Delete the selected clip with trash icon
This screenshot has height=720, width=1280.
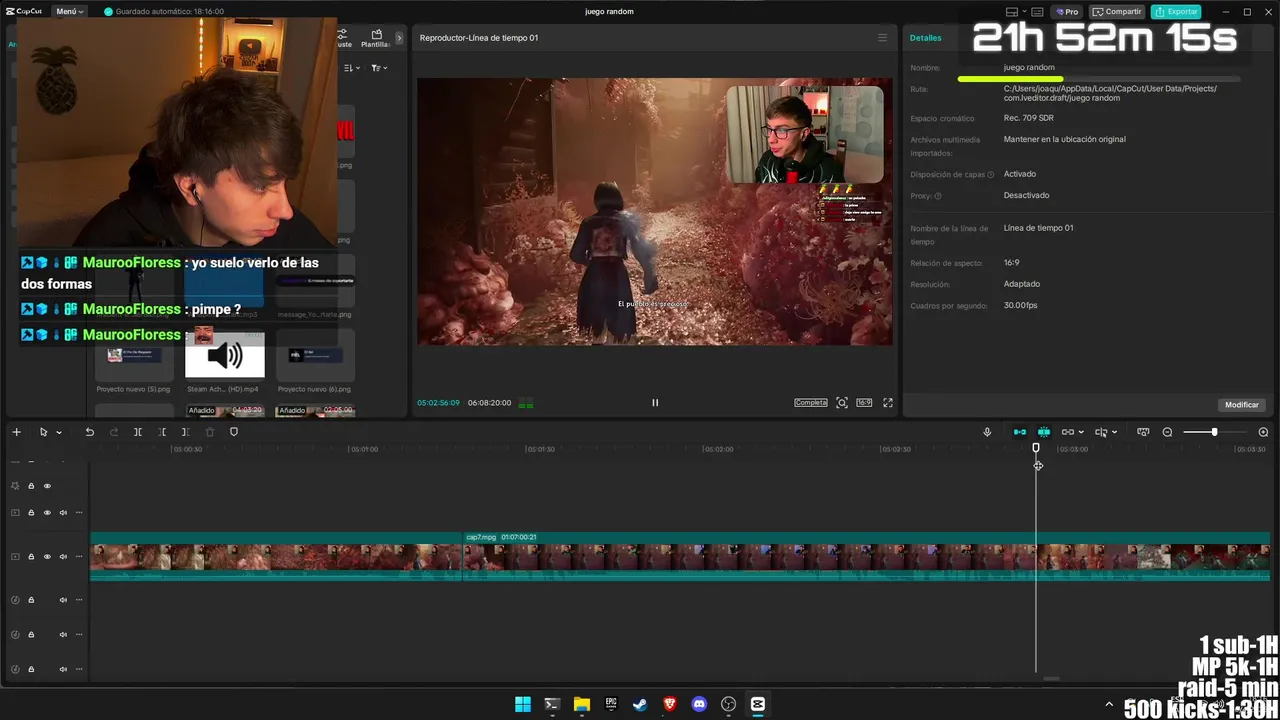click(x=210, y=432)
